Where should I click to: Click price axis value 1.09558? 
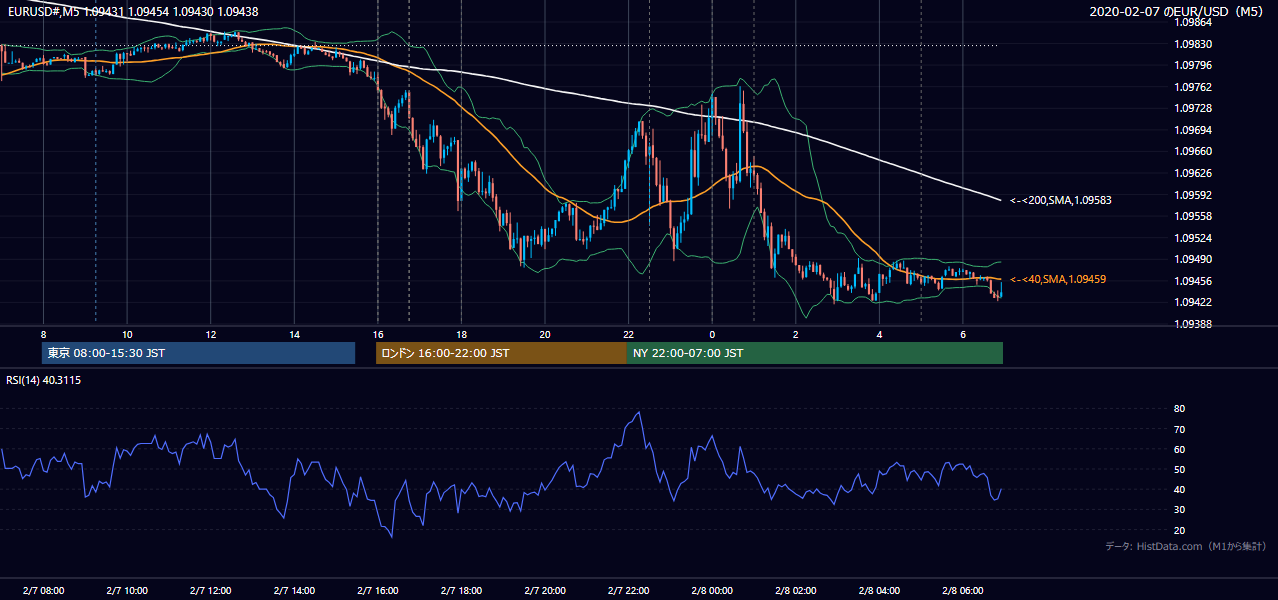pyautogui.click(x=1193, y=216)
